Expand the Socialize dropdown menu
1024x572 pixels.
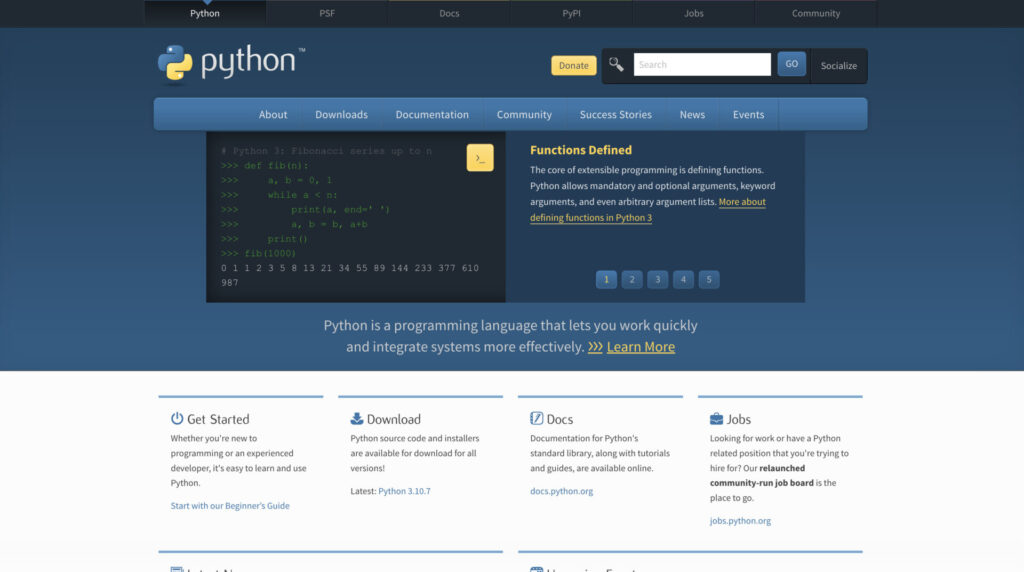(838, 66)
